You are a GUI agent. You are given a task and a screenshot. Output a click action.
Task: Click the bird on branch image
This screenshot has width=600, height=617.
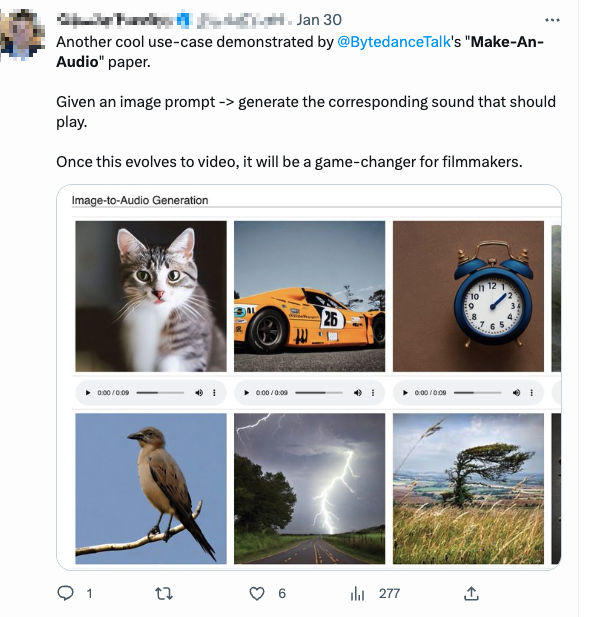pyautogui.click(x=151, y=488)
